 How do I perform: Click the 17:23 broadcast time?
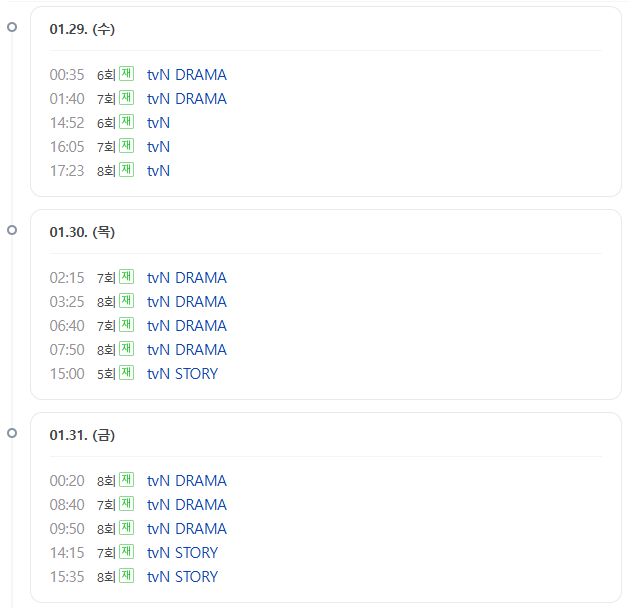pos(67,171)
